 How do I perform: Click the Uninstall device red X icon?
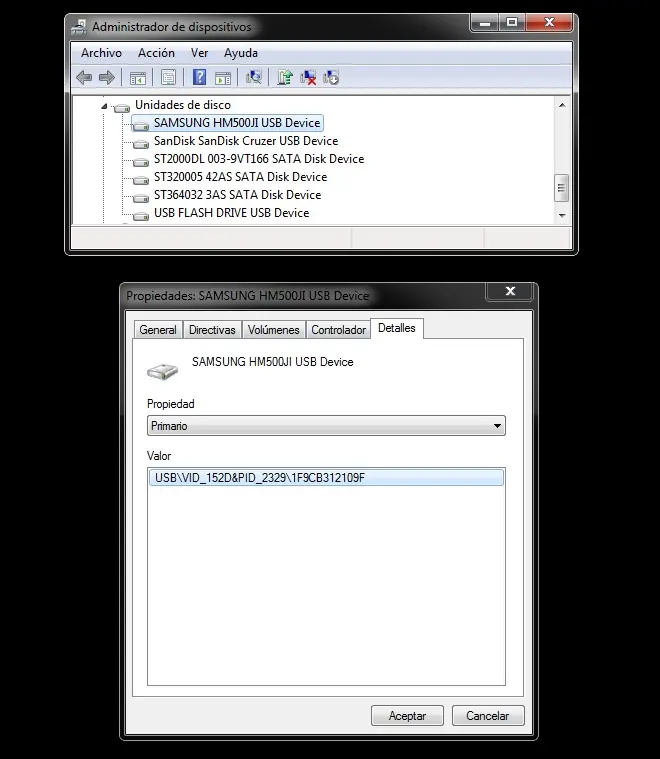point(308,77)
